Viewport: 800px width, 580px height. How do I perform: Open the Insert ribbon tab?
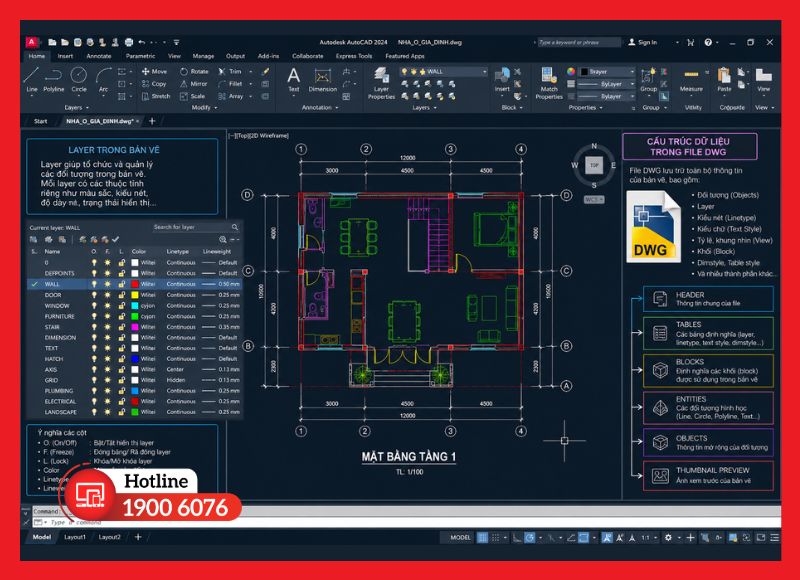[65, 56]
